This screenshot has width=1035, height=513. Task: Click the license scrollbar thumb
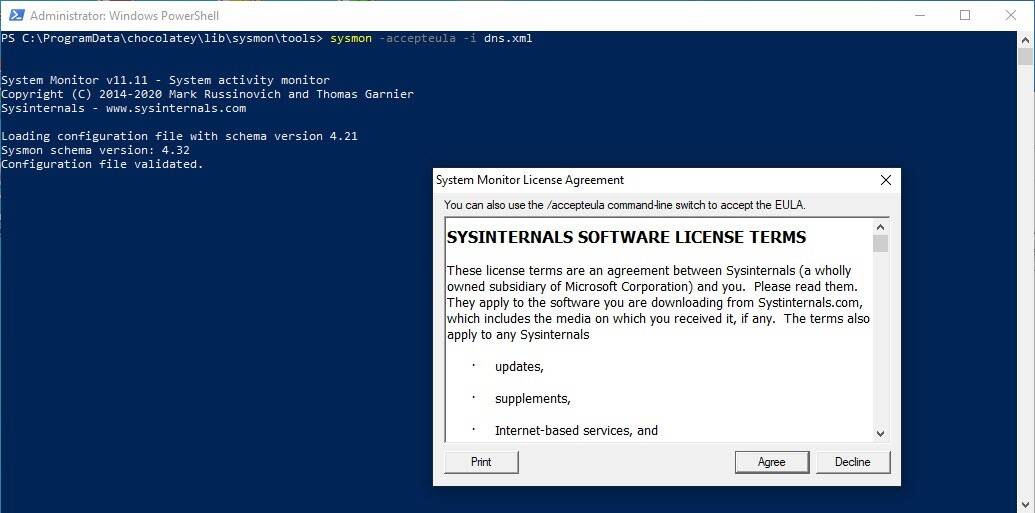880,243
